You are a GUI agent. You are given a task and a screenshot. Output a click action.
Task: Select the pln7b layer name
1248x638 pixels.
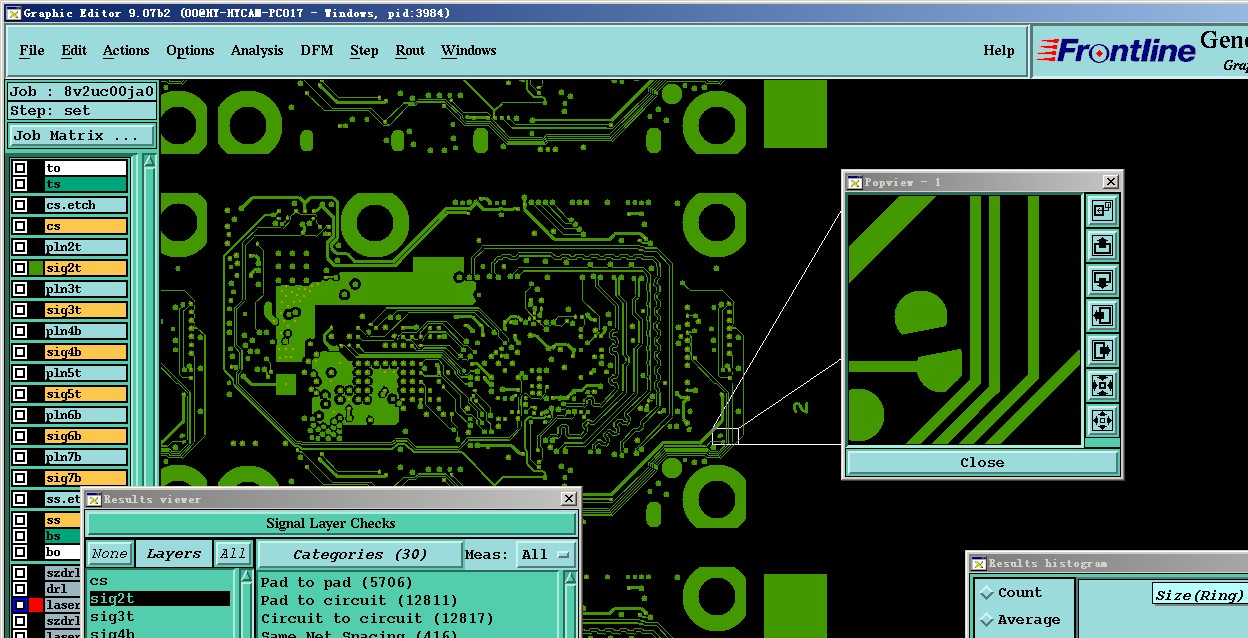pos(86,457)
